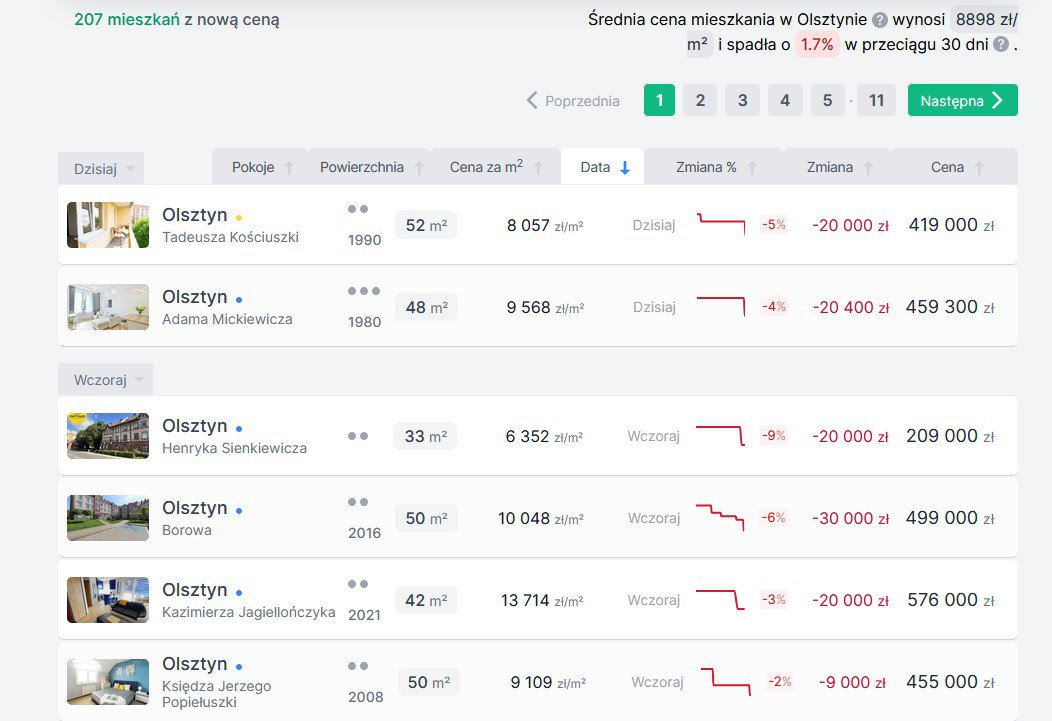Sort by Zmiana % column
The image size is (1052, 721).
(715, 167)
